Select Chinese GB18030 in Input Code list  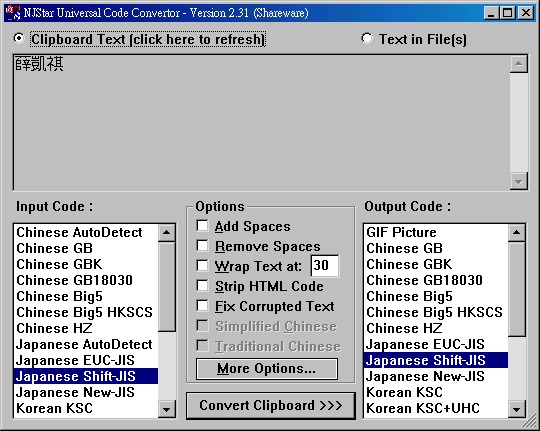point(86,280)
